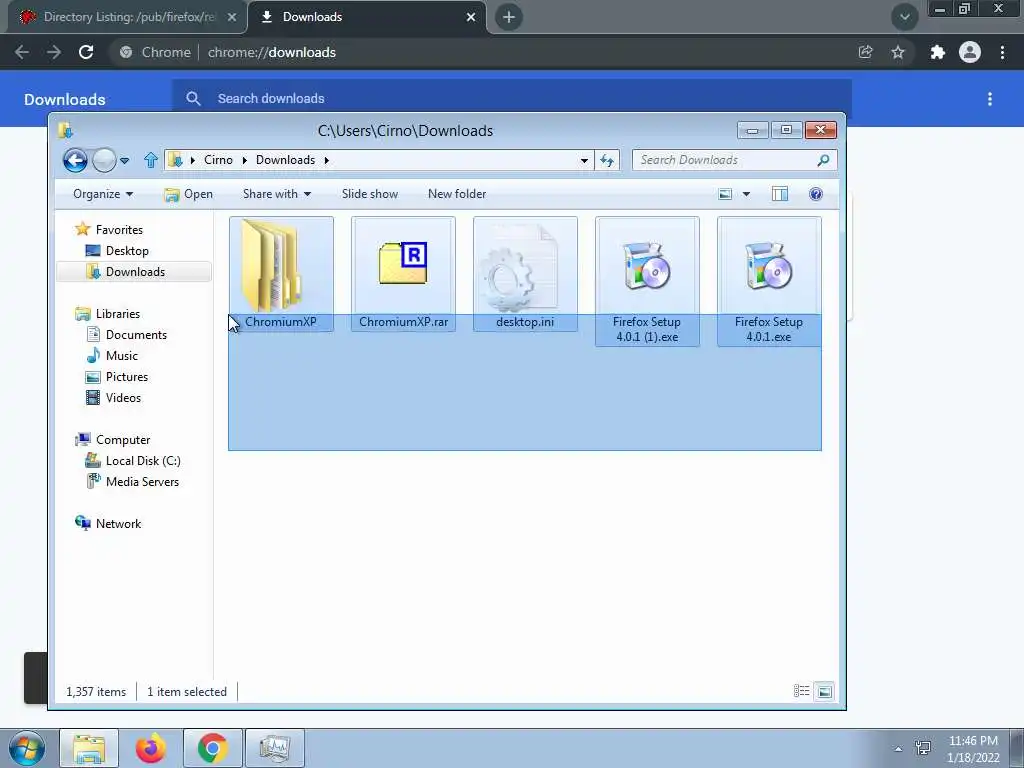
Task: Expand arrow after Cirno breadcrumb
Action: pyautogui.click(x=244, y=160)
